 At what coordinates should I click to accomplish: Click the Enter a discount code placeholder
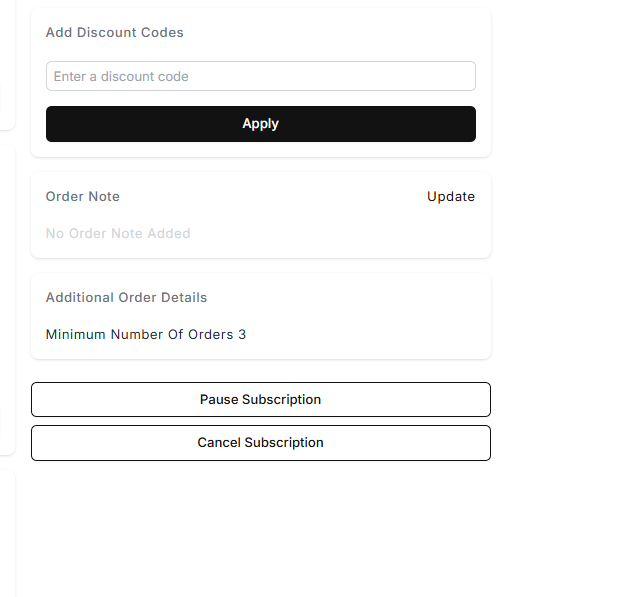point(121,76)
